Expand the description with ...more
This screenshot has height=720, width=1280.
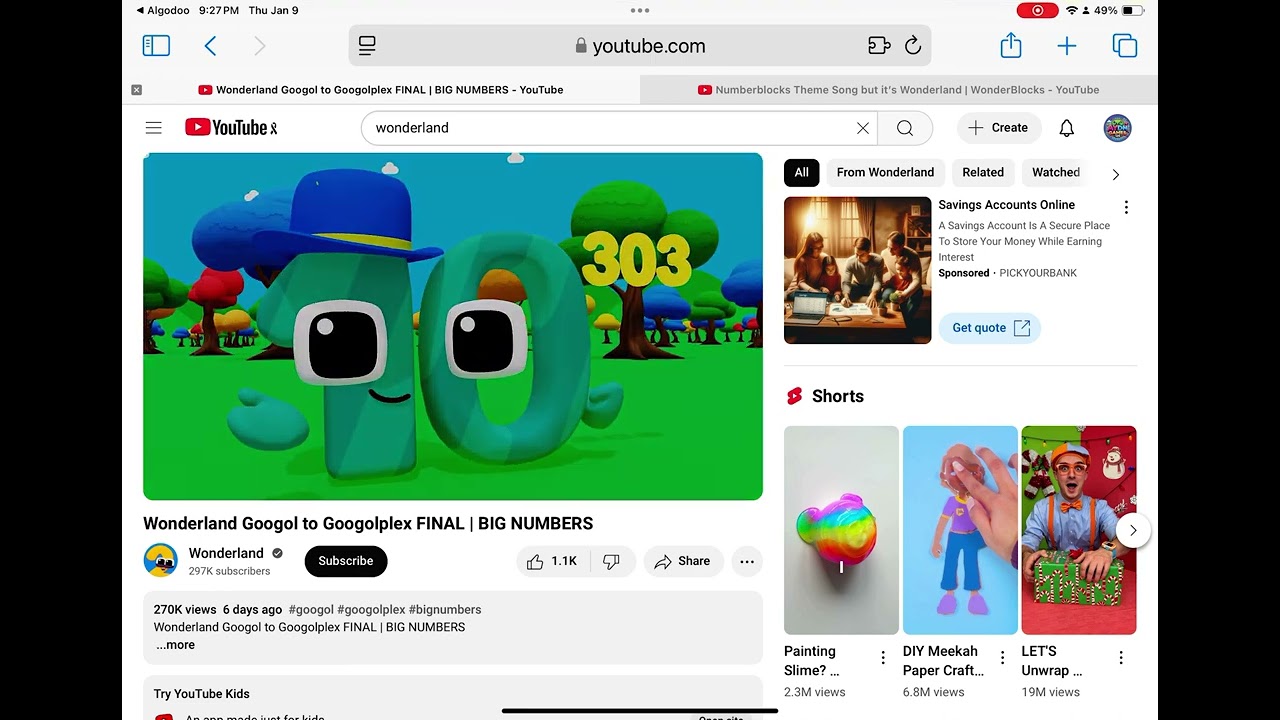(x=175, y=645)
